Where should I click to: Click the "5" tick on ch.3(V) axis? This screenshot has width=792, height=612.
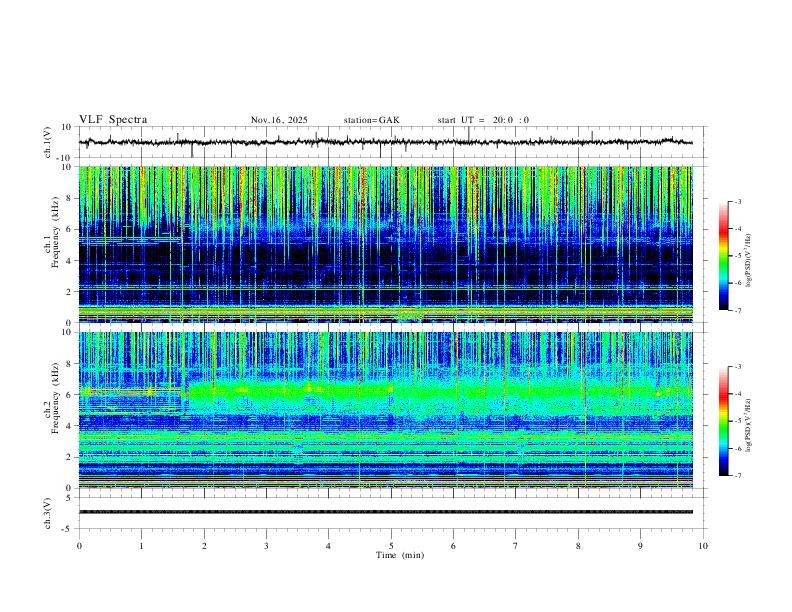(70, 498)
